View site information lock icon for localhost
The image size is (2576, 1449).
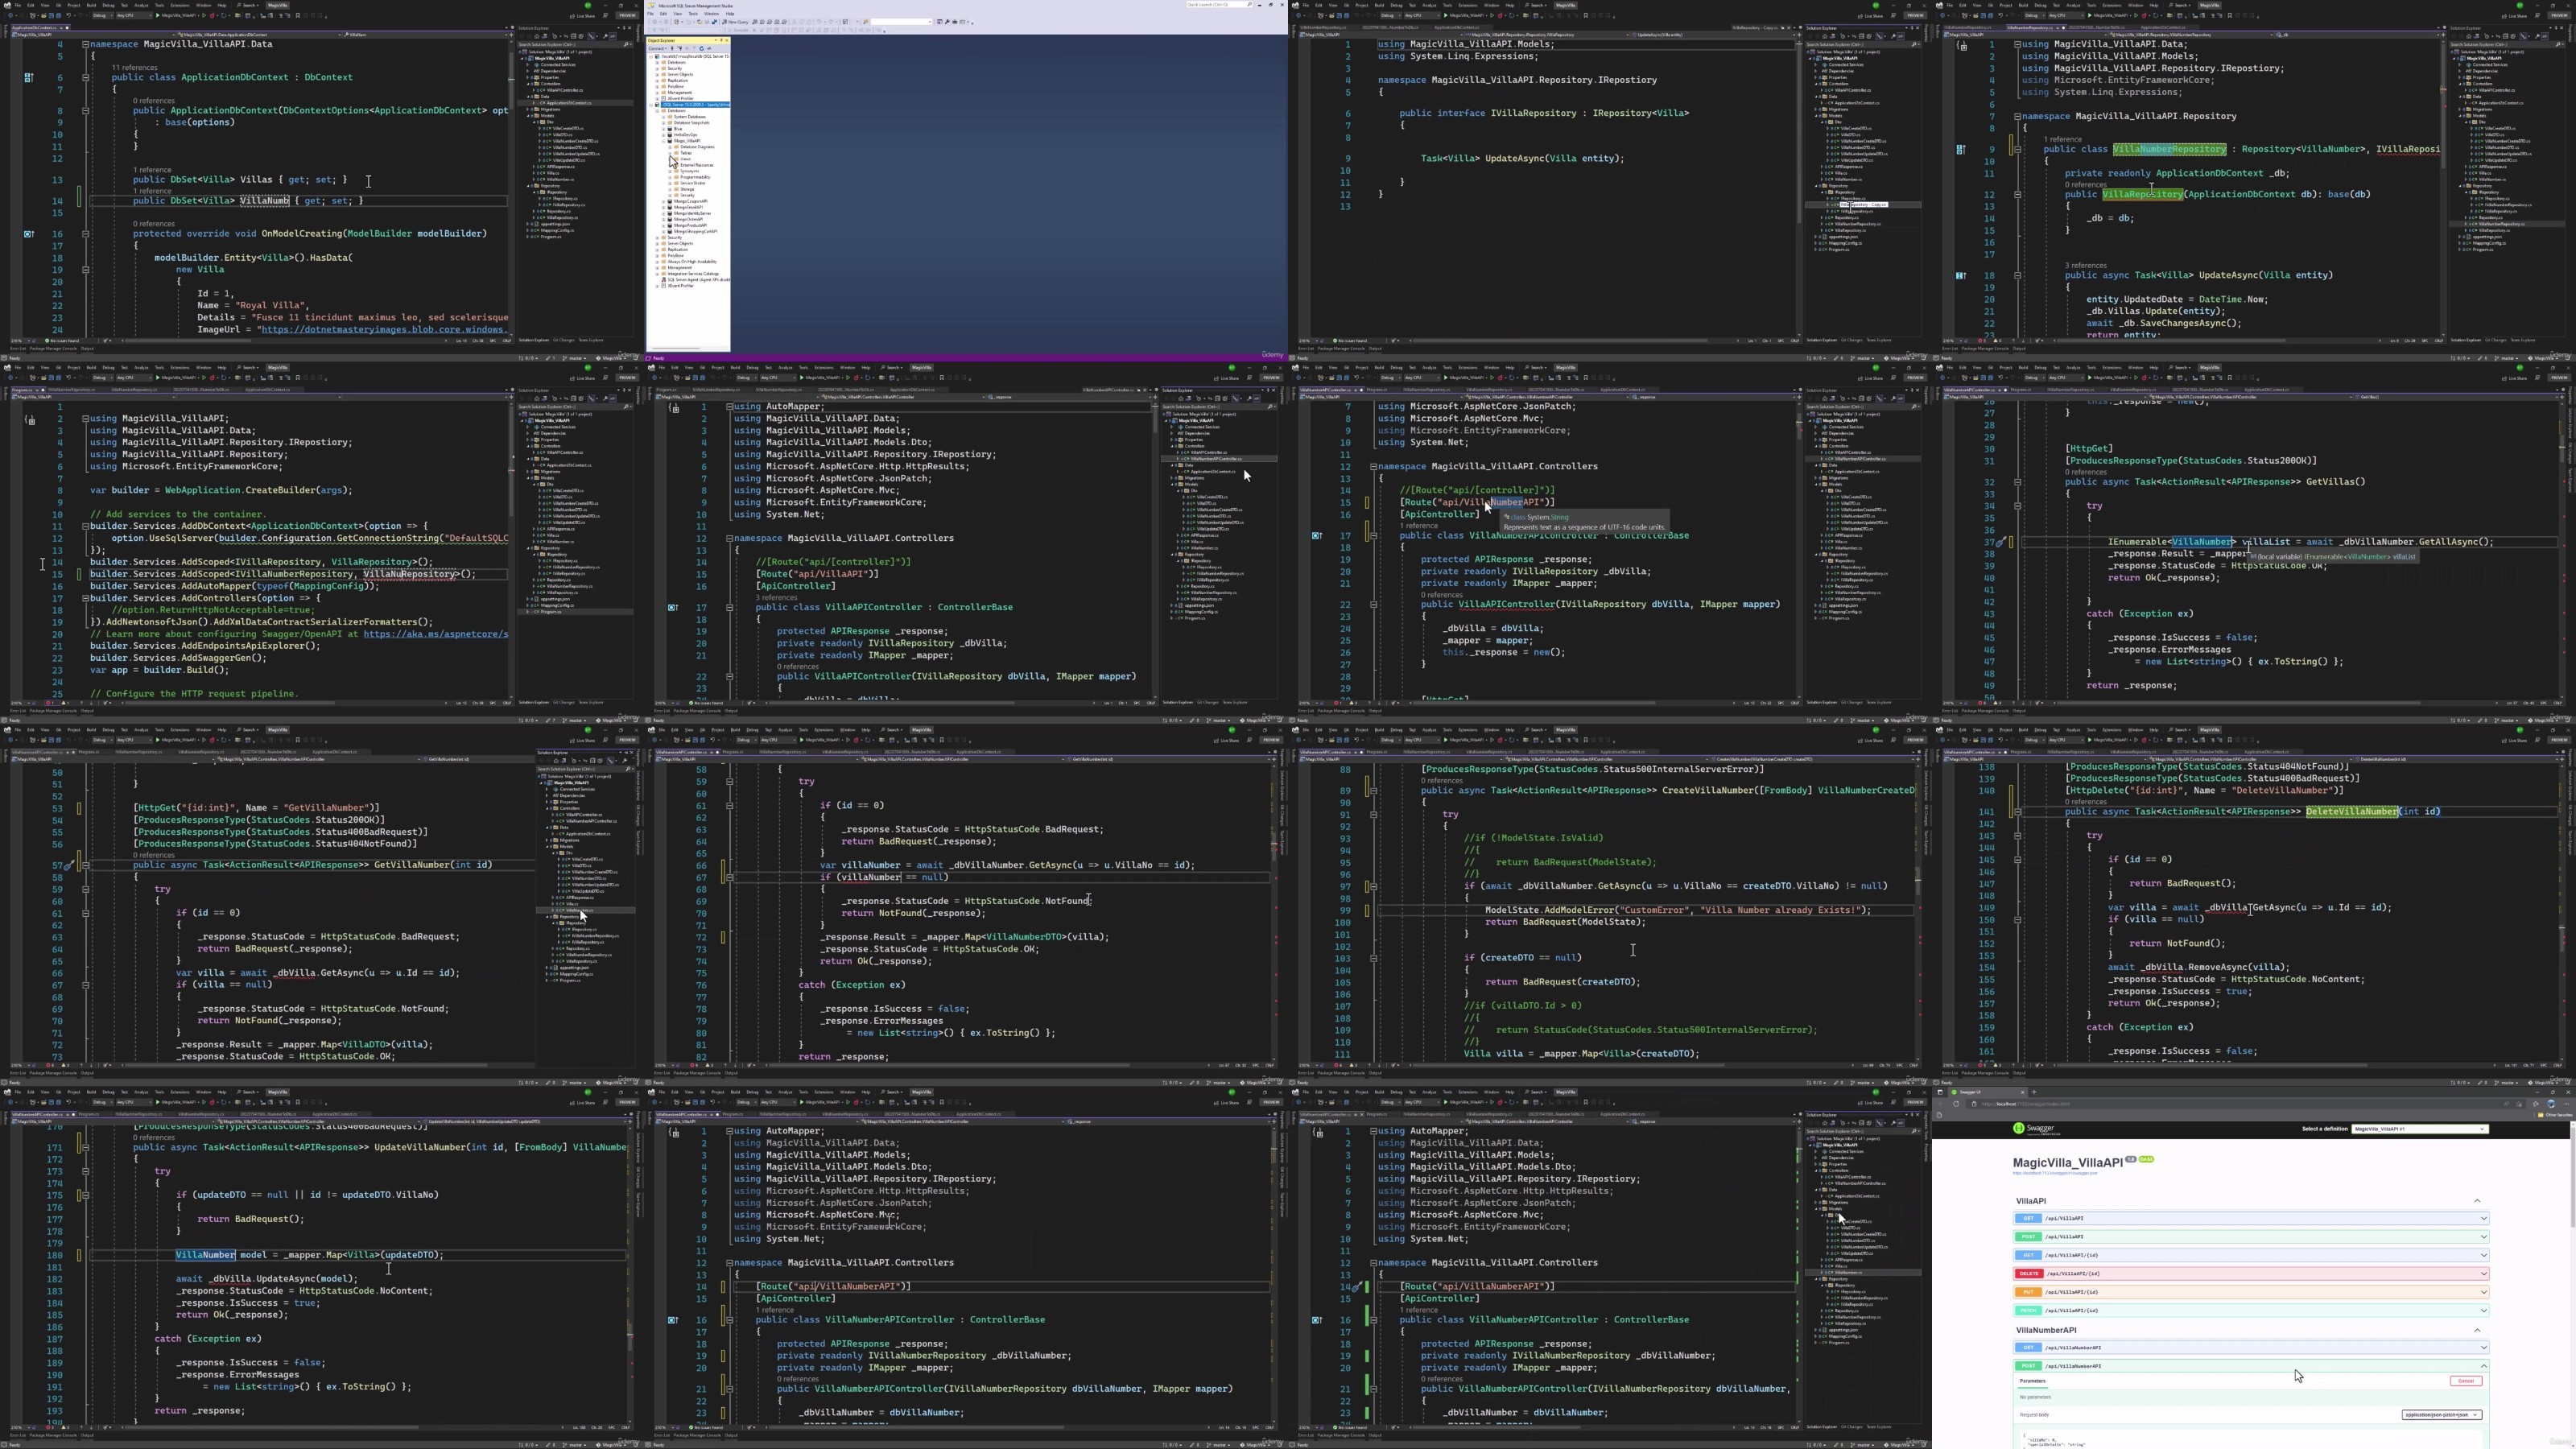tap(1974, 1104)
